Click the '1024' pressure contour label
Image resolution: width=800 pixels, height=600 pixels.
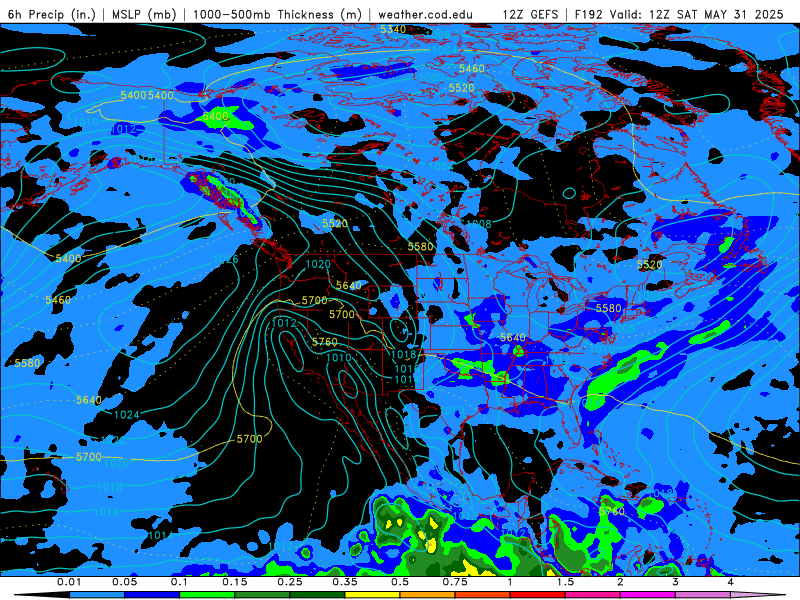click(x=127, y=415)
